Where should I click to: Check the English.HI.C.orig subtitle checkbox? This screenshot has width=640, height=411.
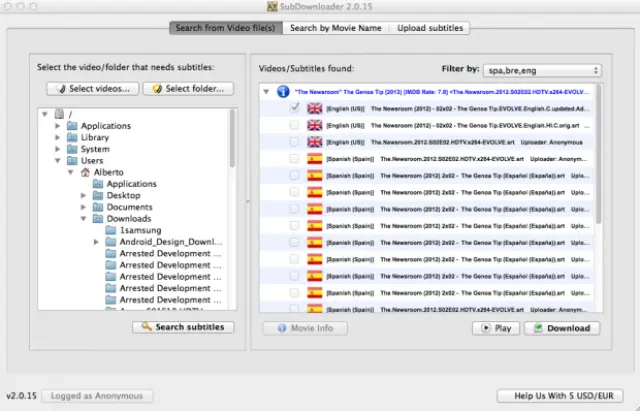pos(294,125)
